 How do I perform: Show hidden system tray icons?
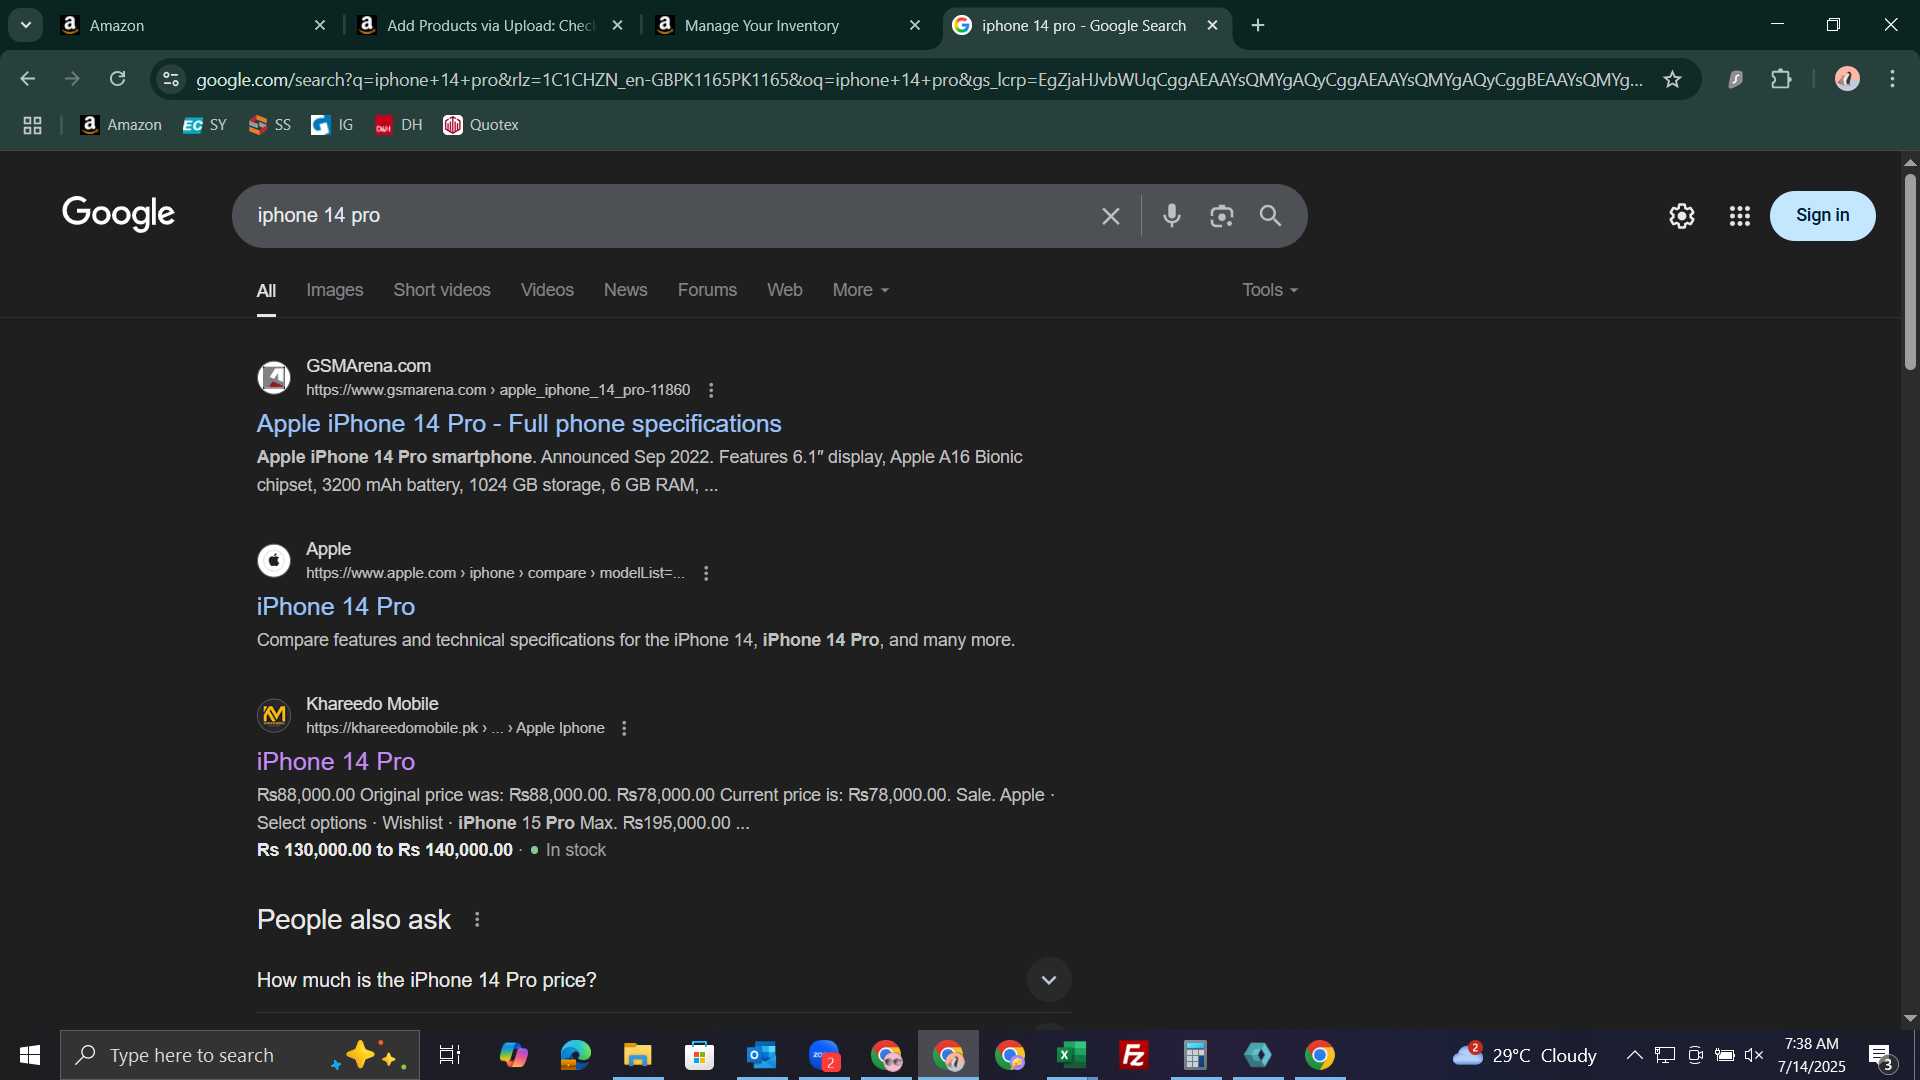pyautogui.click(x=1634, y=1056)
